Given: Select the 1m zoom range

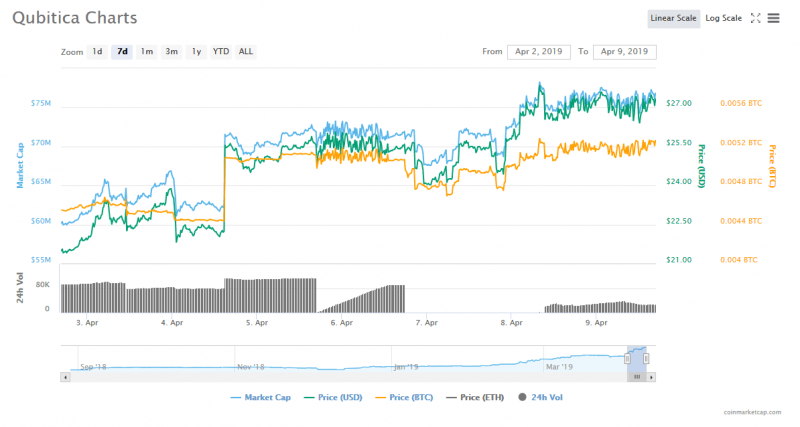Looking at the screenshot, I should 147,51.
